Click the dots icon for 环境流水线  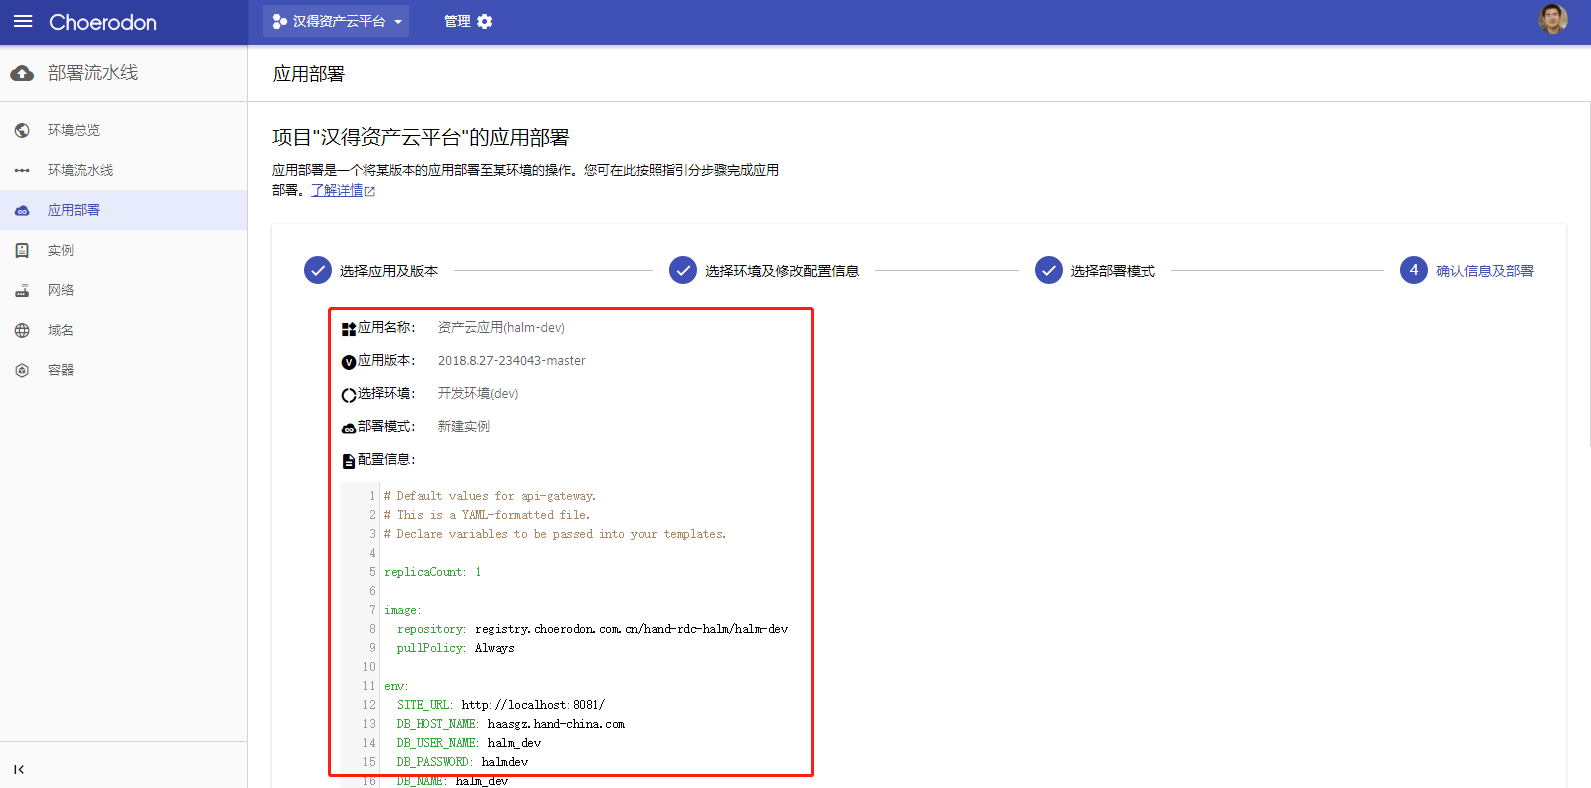(x=22, y=170)
